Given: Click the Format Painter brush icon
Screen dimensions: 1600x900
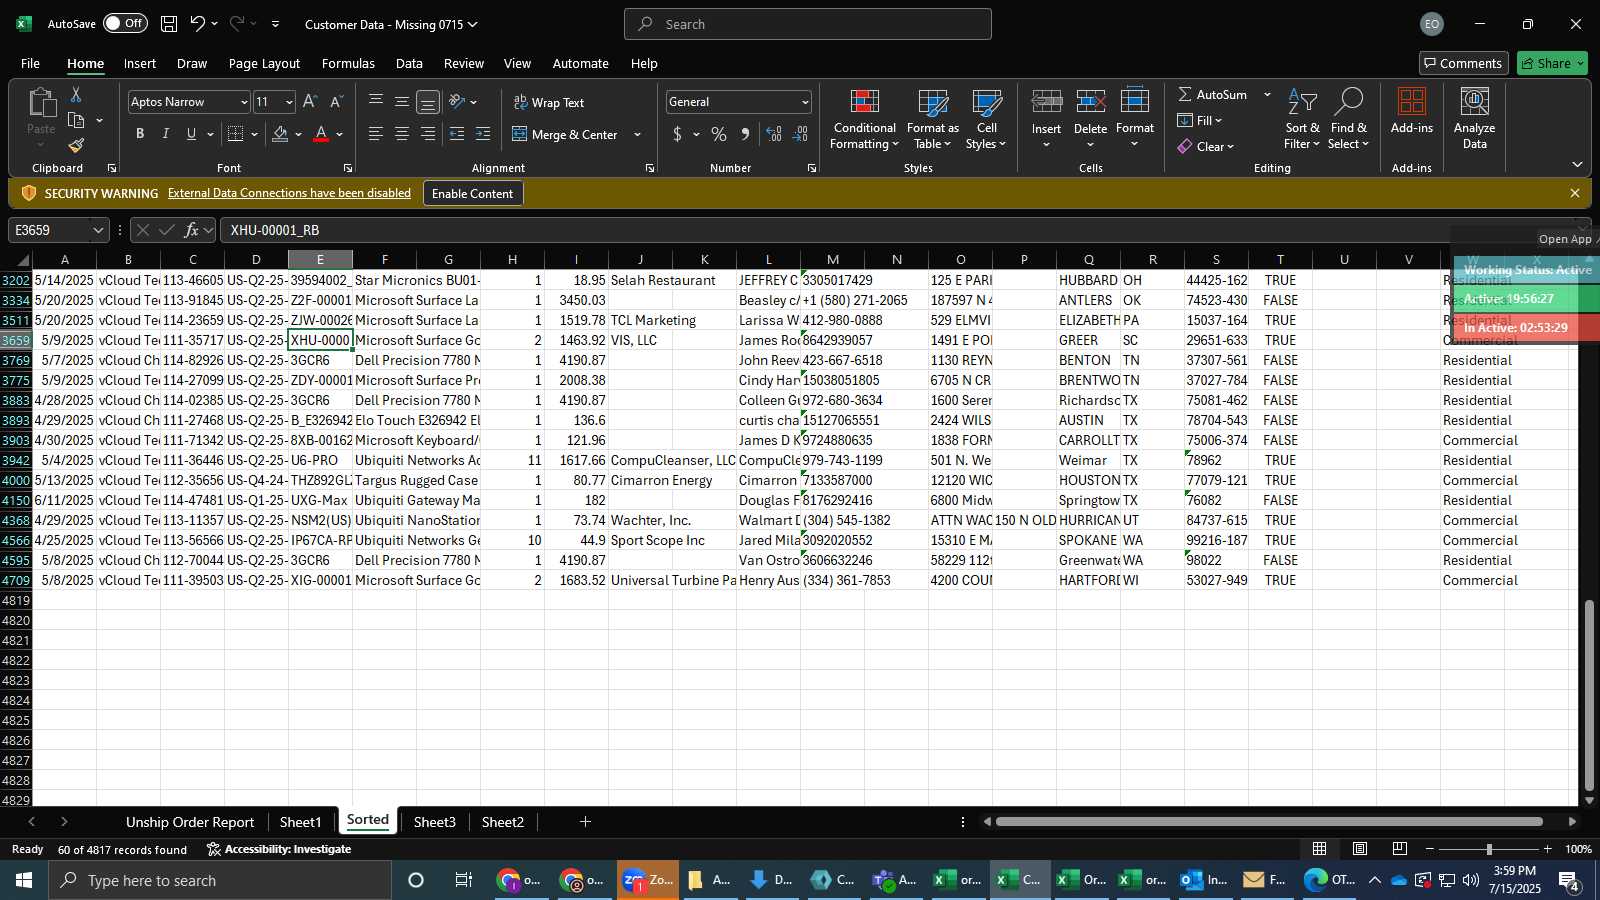Looking at the screenshot, I should tap(76, 146).
